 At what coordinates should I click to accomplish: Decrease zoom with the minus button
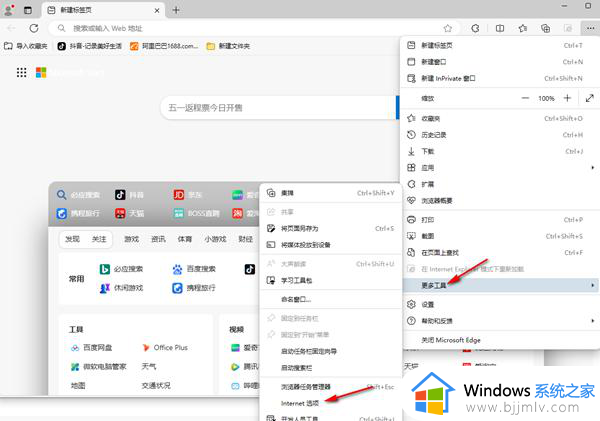pyautogui.click(x=525, y=98)
